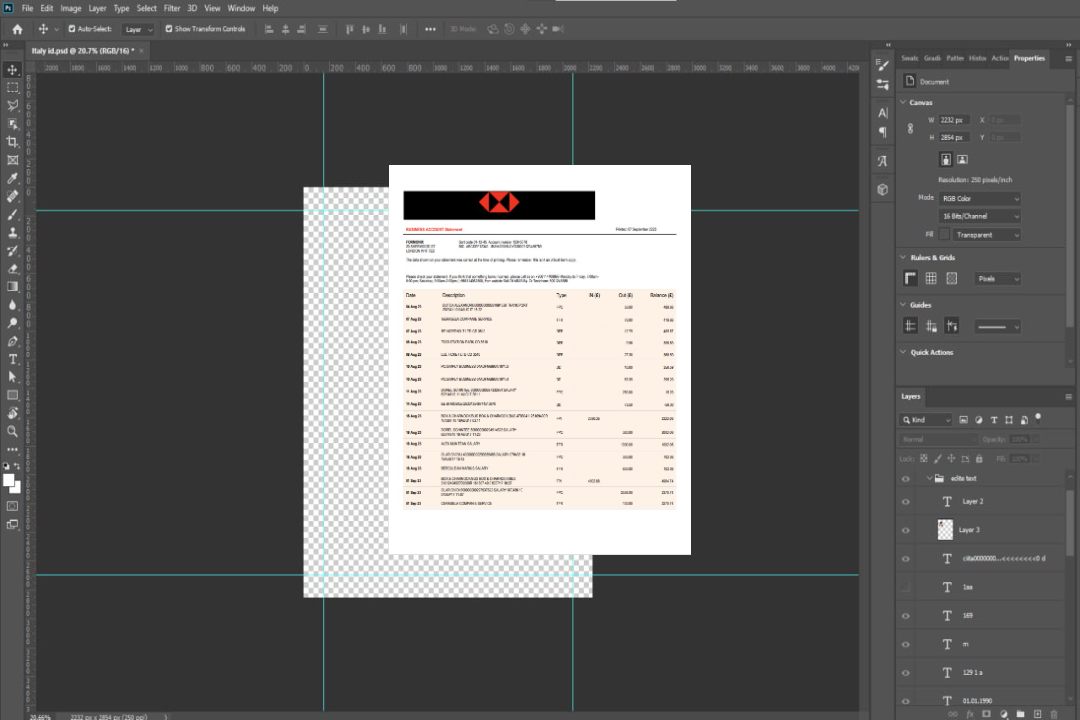Select the Rectangular Marquee tool
1080x720 pixels.
tap(13, 87)
